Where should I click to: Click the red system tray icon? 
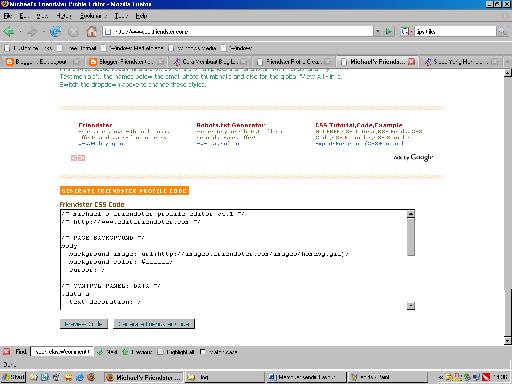coord(486,377)
